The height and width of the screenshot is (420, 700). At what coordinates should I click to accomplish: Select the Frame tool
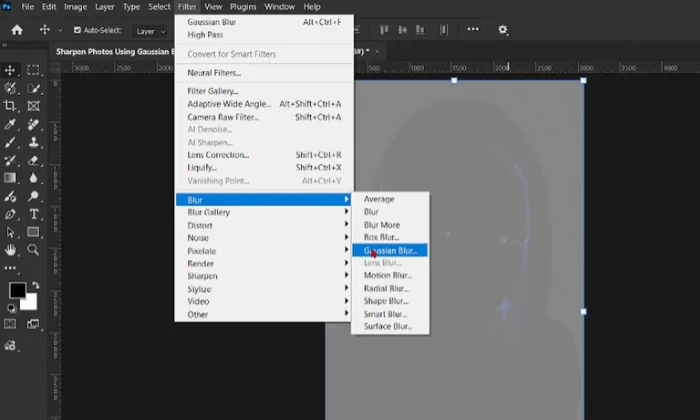coord(33,106)
